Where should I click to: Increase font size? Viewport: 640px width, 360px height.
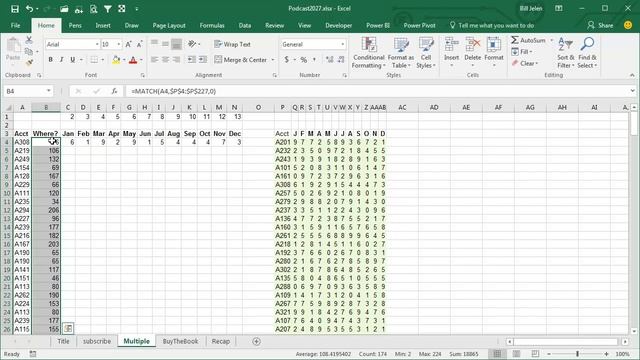[x=129, y=44]
